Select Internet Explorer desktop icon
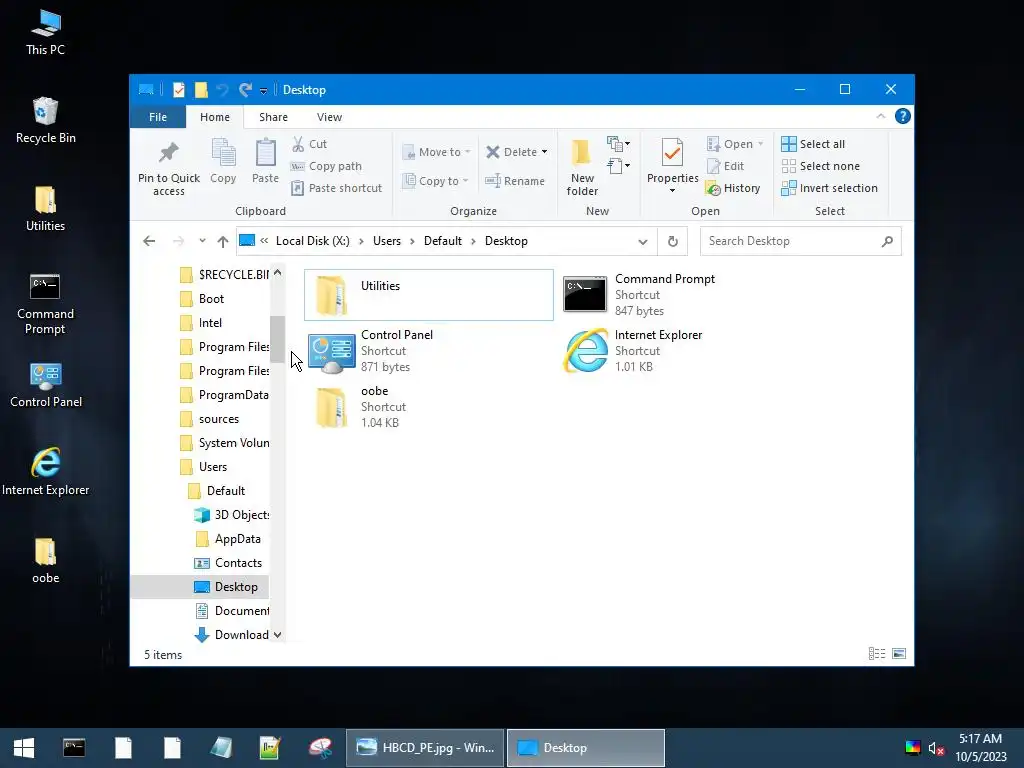The height and width of the screenshot is (768, 1024). 45,472
